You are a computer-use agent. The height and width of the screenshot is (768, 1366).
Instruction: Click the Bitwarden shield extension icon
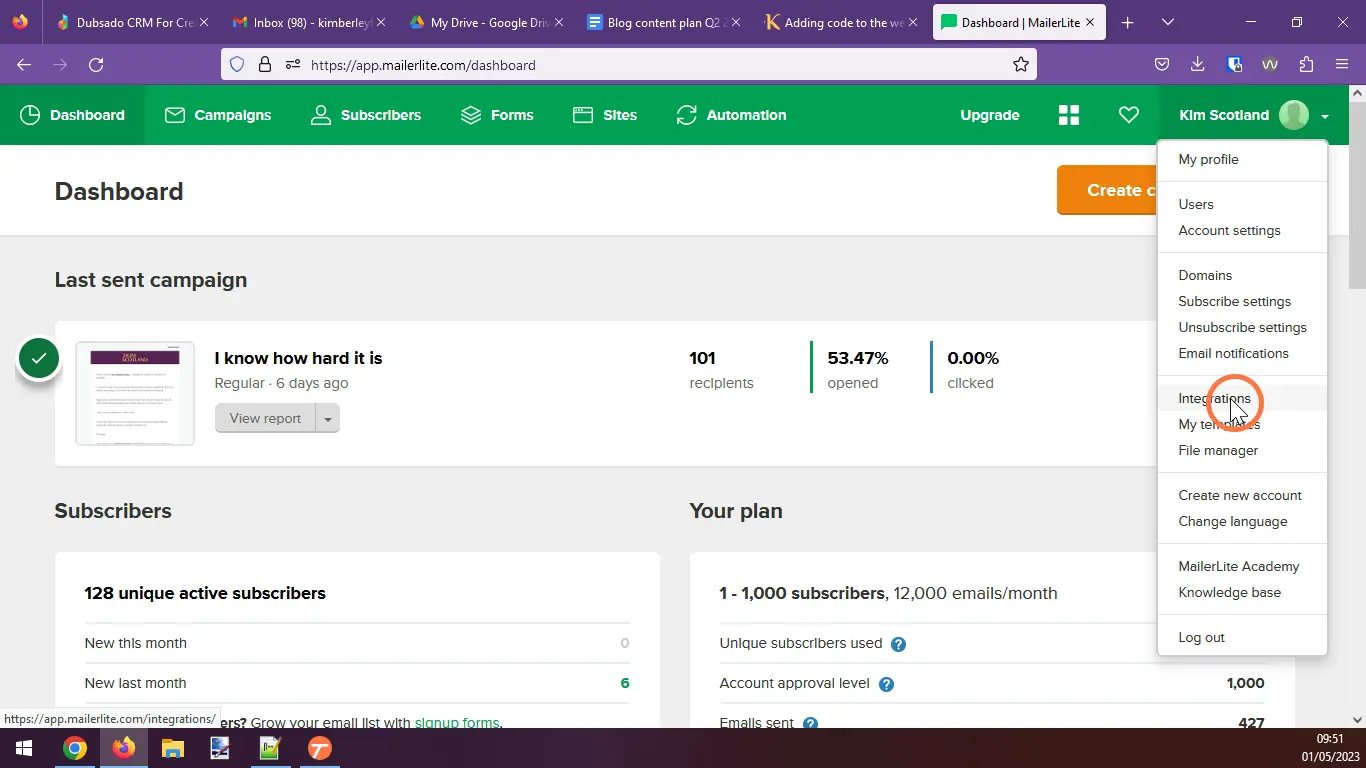tap(1234, 64)
